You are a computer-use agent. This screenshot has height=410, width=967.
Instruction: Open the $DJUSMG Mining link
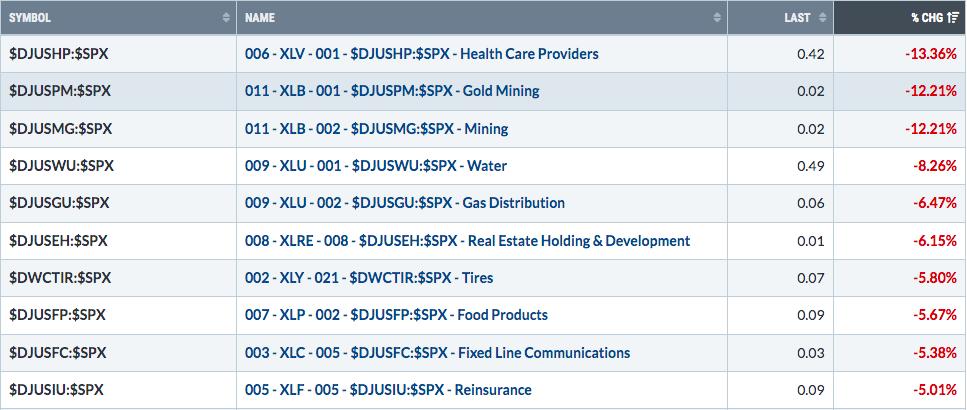377,128
